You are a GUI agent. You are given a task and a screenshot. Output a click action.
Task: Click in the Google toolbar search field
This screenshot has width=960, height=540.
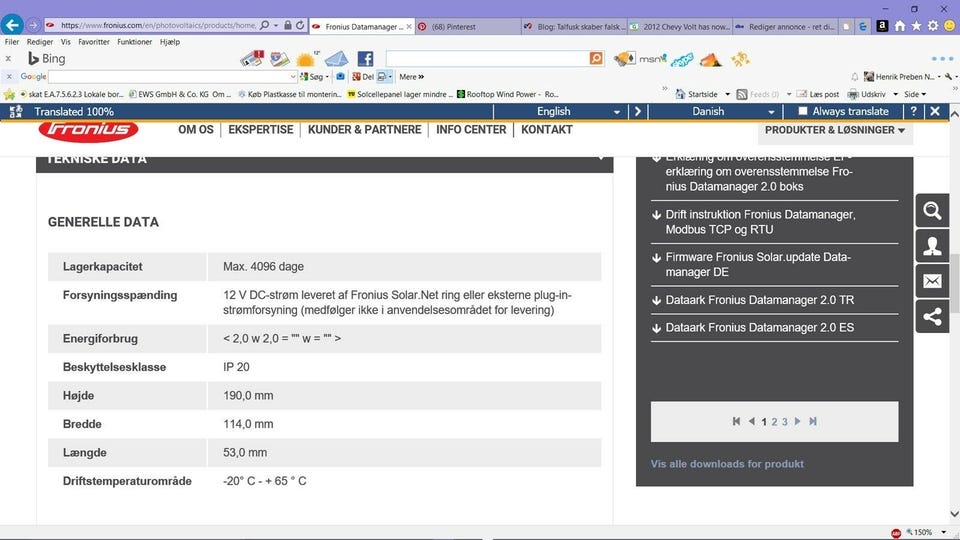168,77
